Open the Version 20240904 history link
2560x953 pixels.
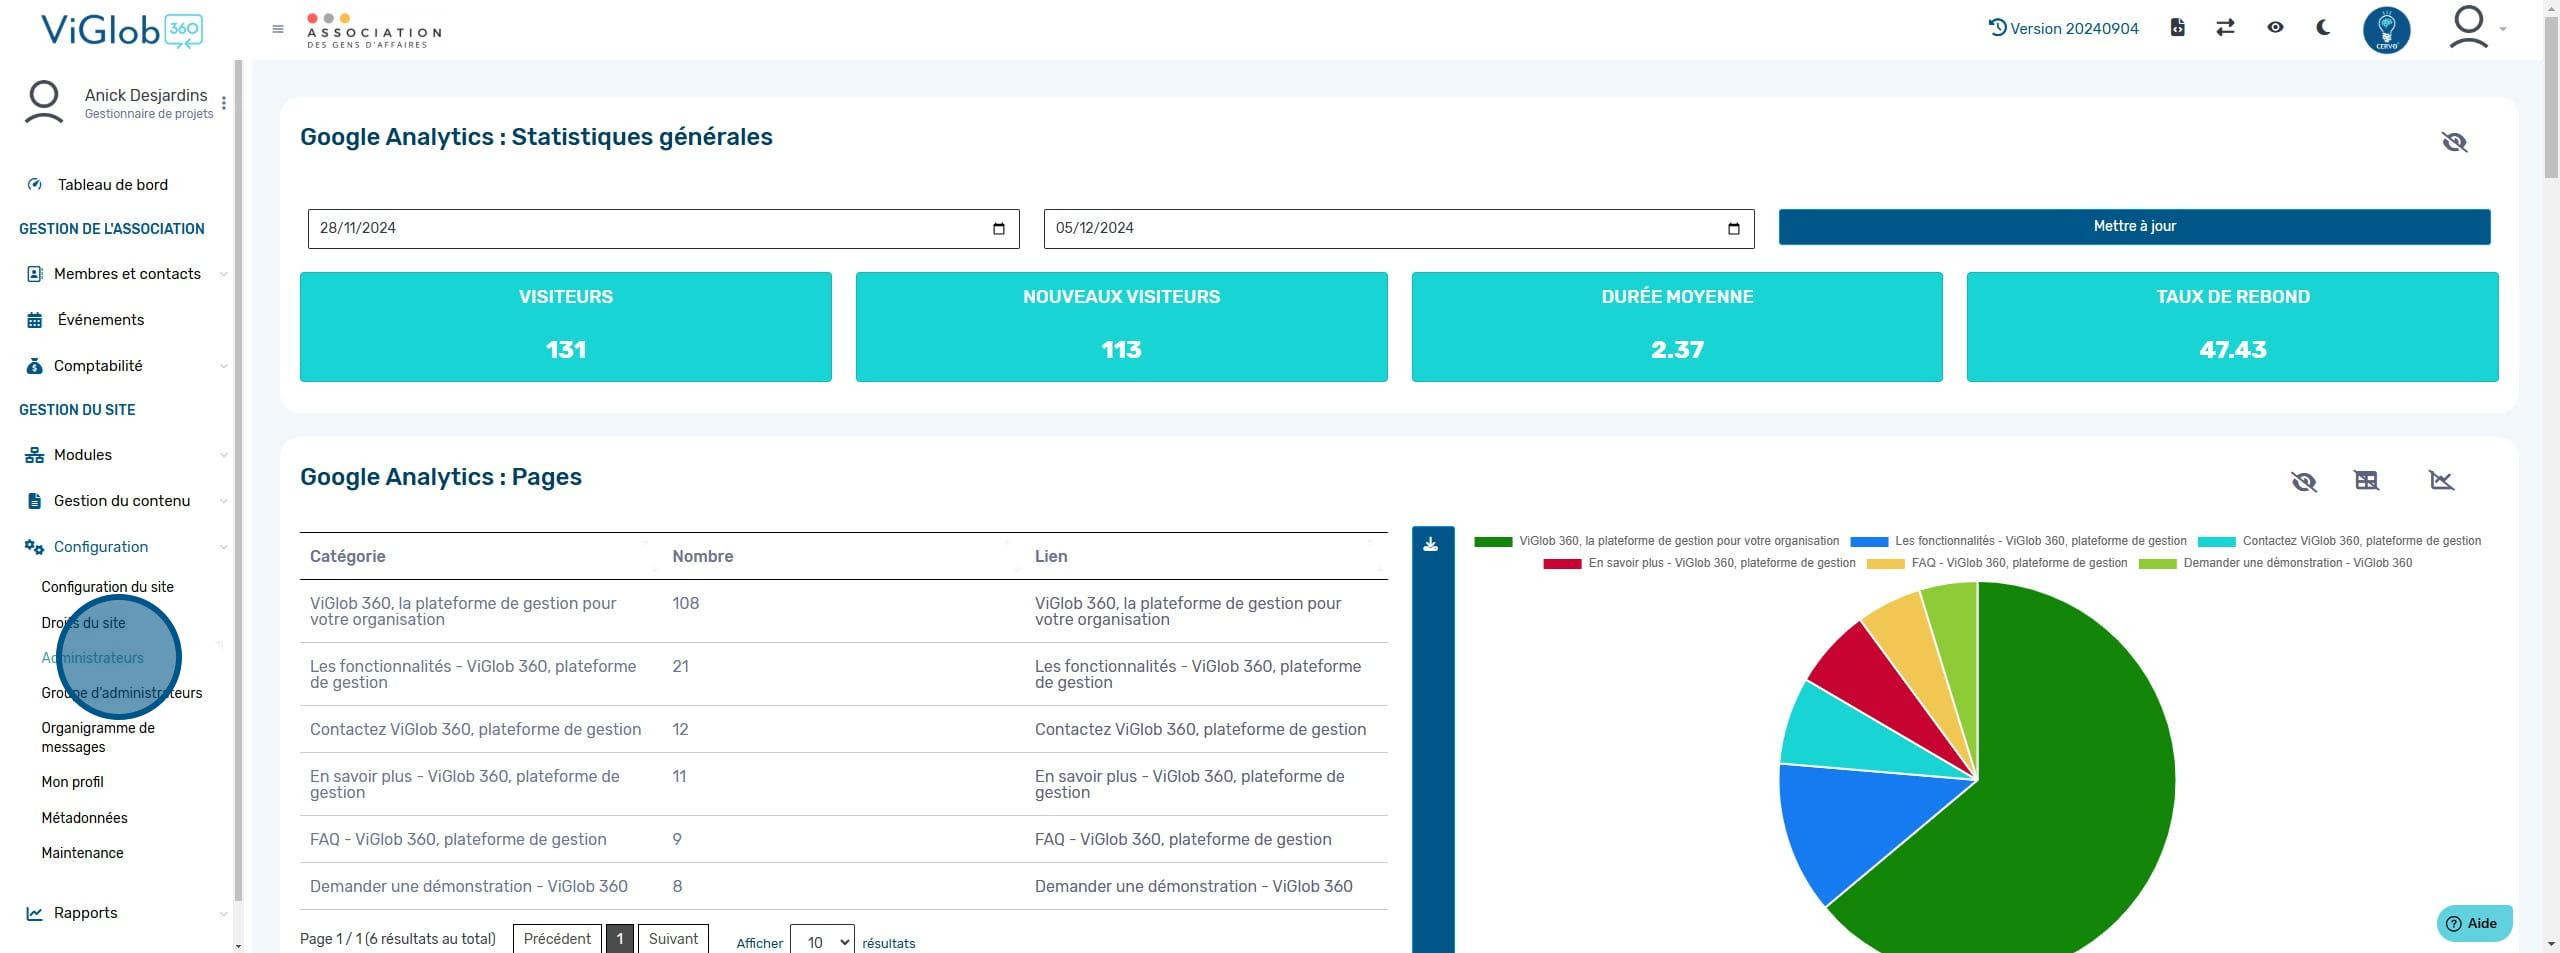click(2064, 28)
